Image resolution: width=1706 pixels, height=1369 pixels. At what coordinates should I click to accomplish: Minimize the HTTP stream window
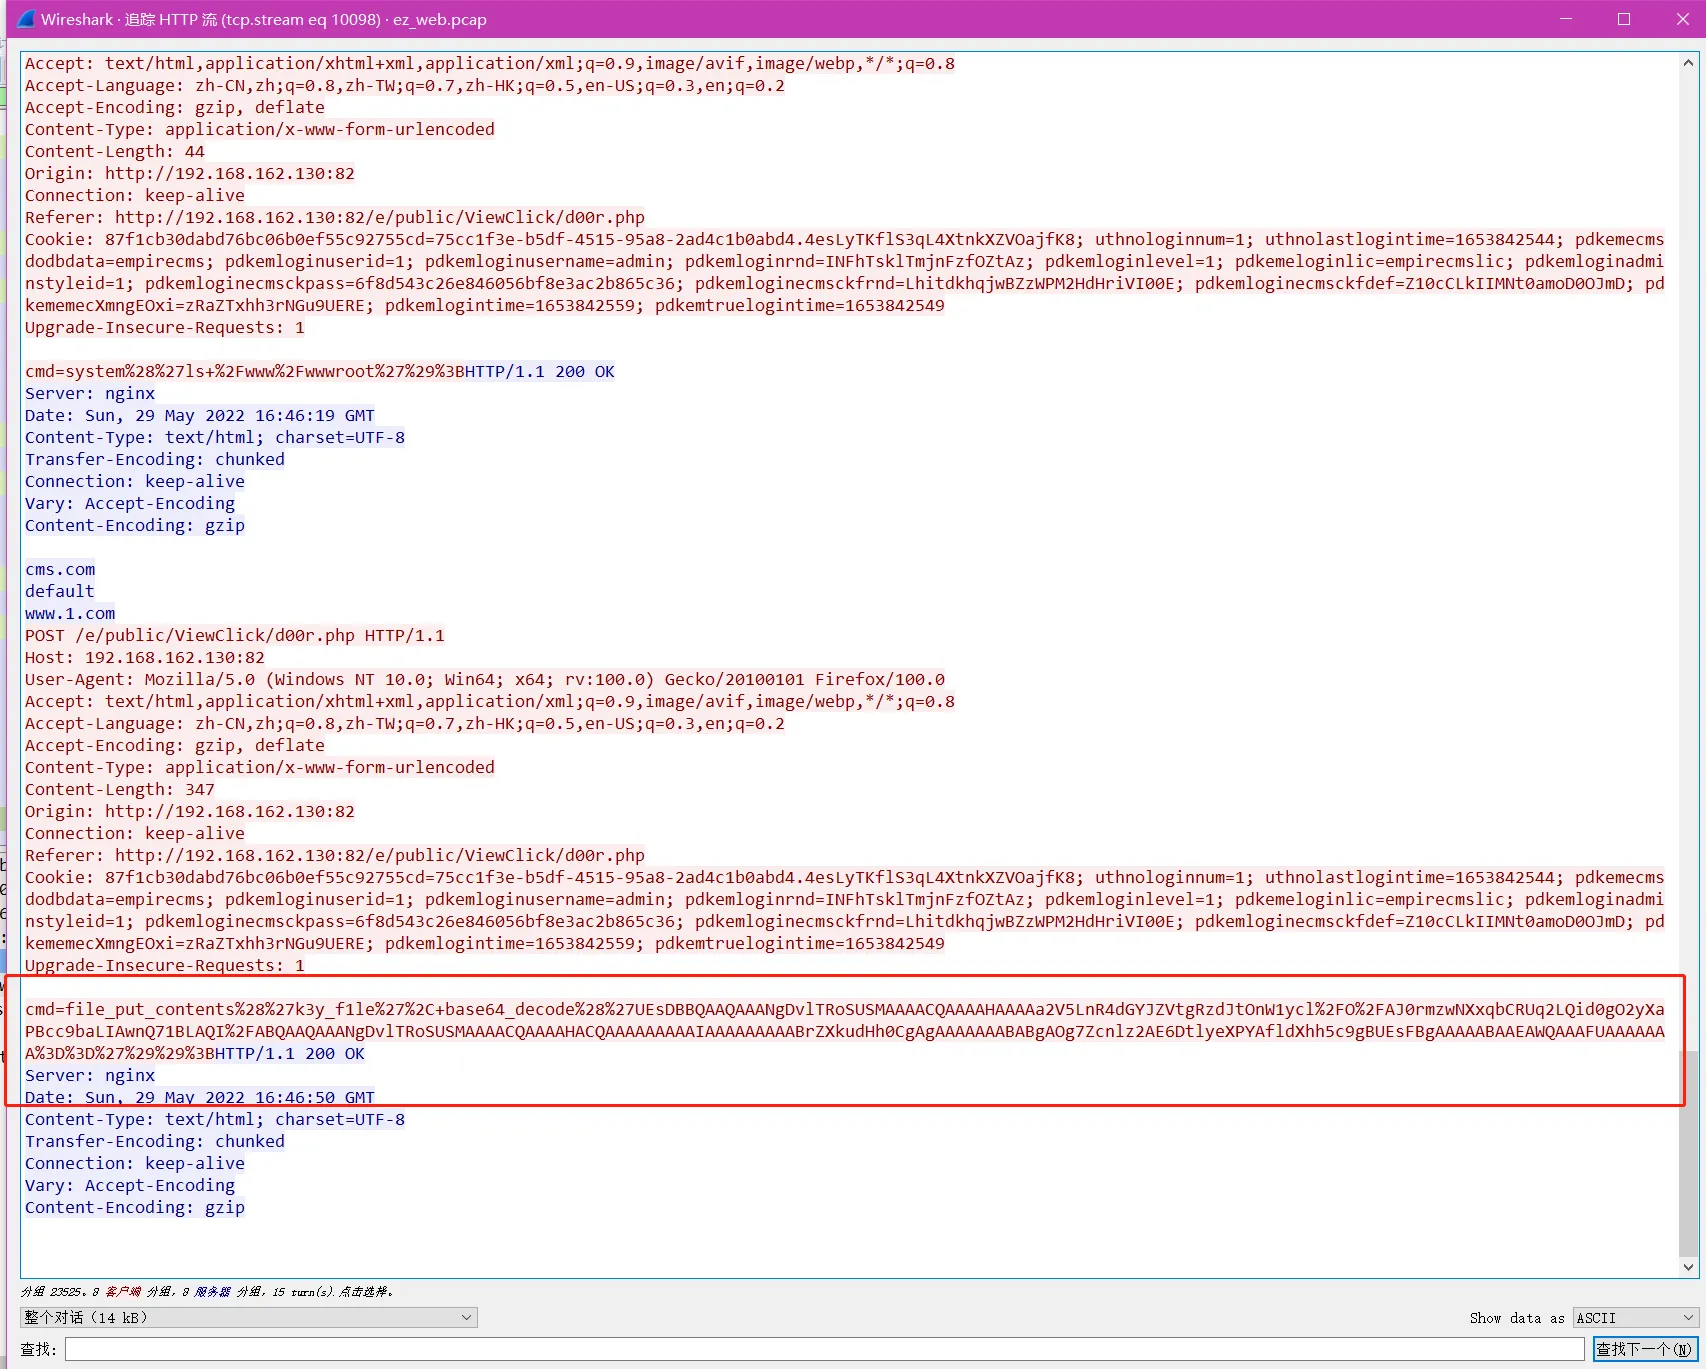coord(1566,19)
